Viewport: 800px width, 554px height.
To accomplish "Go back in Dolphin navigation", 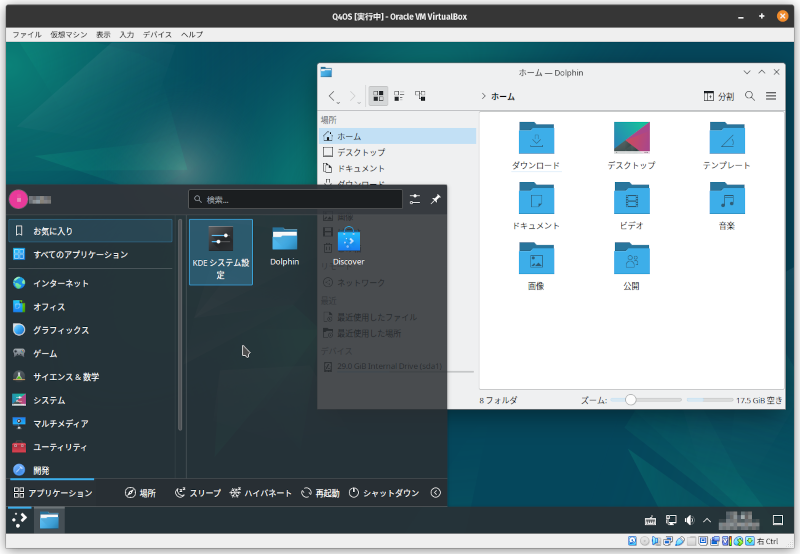I will coord(333,96).
